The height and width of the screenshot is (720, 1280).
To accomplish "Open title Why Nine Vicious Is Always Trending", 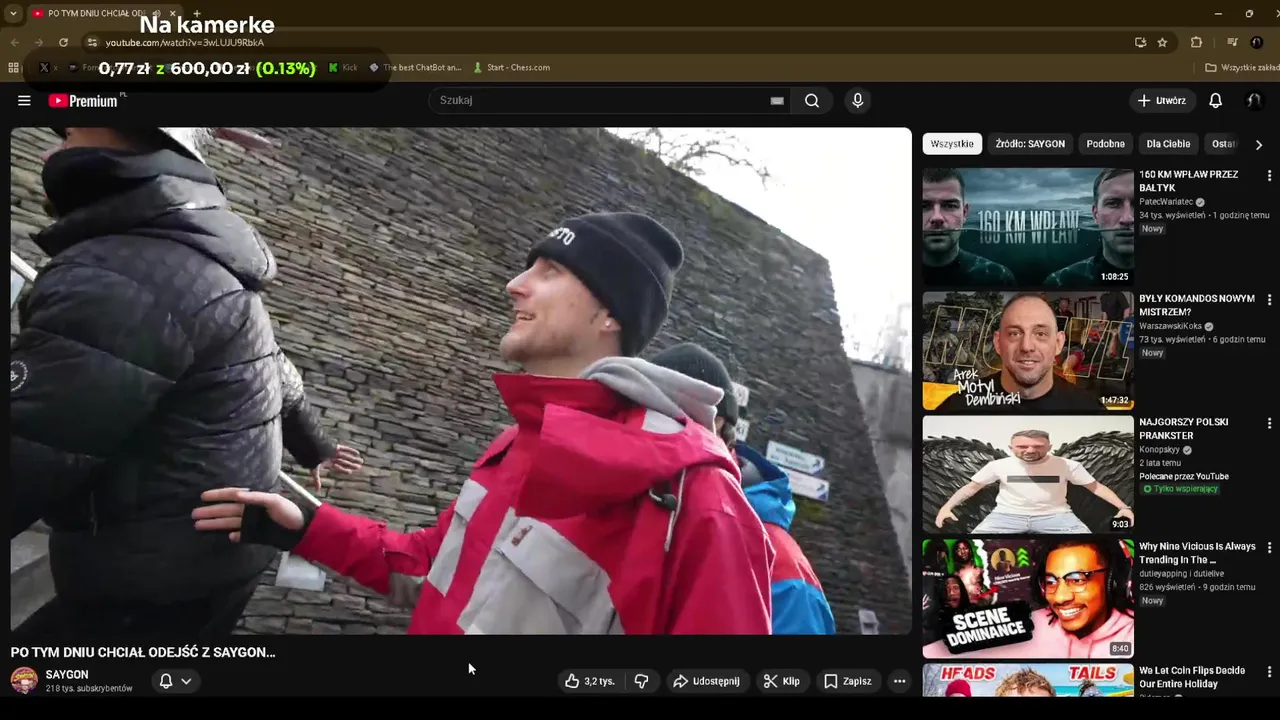I will 1197,553.
